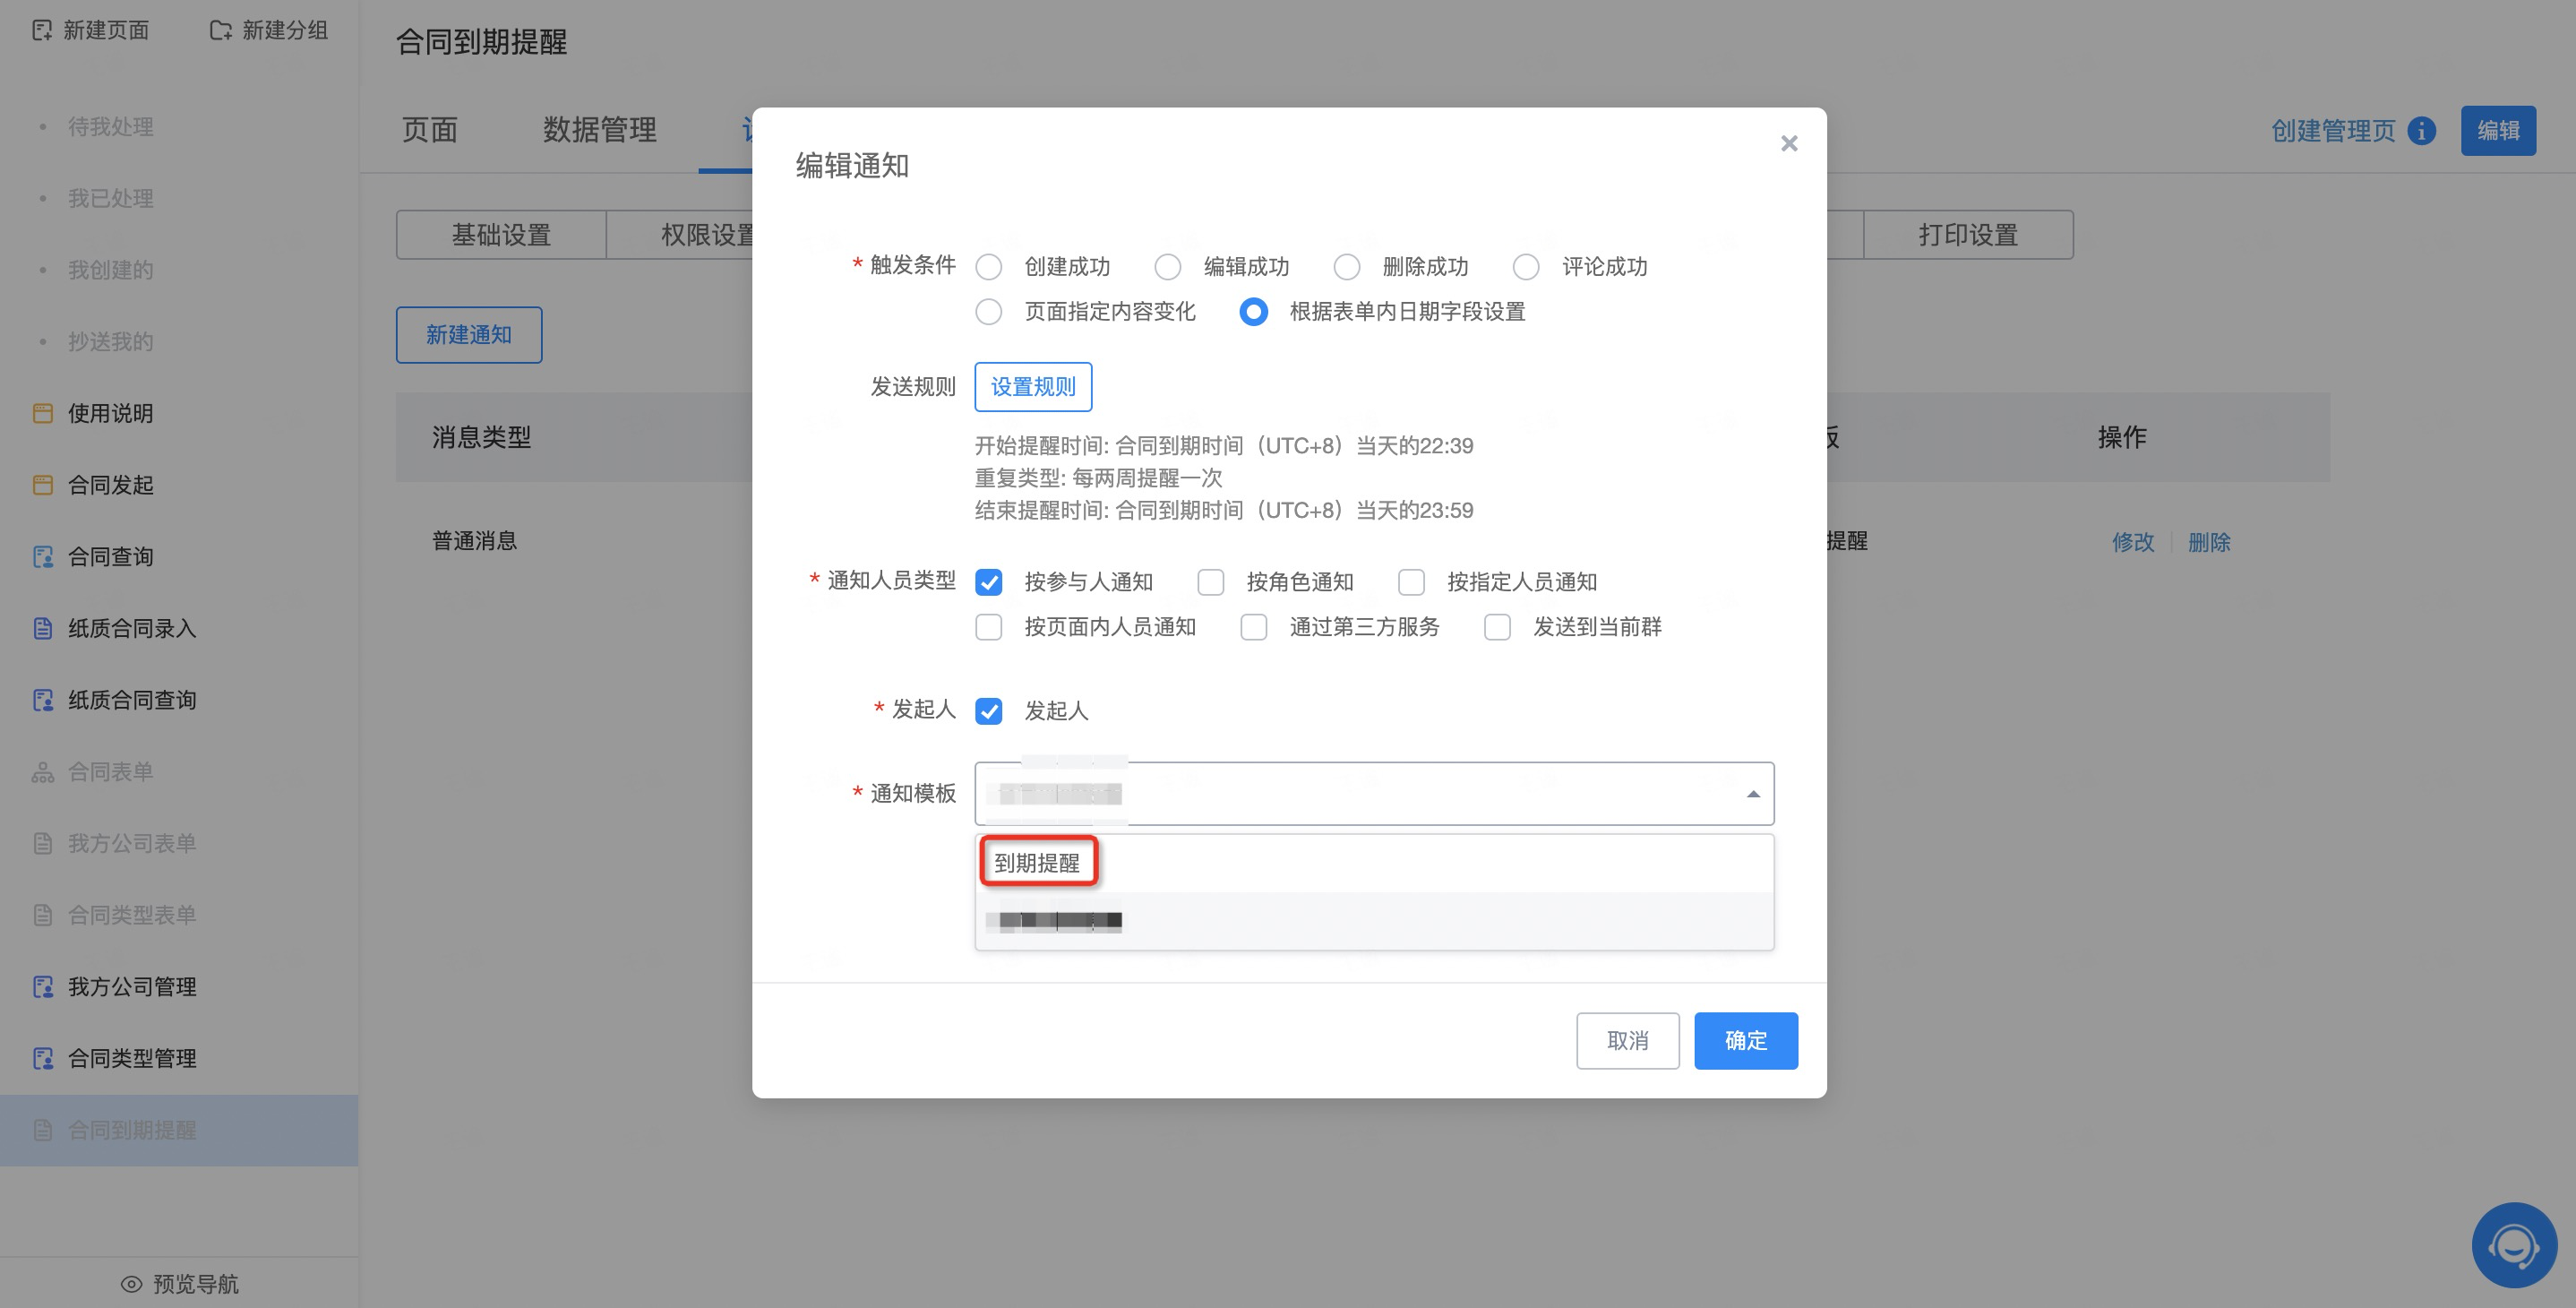
Task: Close the 编辑通知 dialog with X
Action: pos(1789,144)
